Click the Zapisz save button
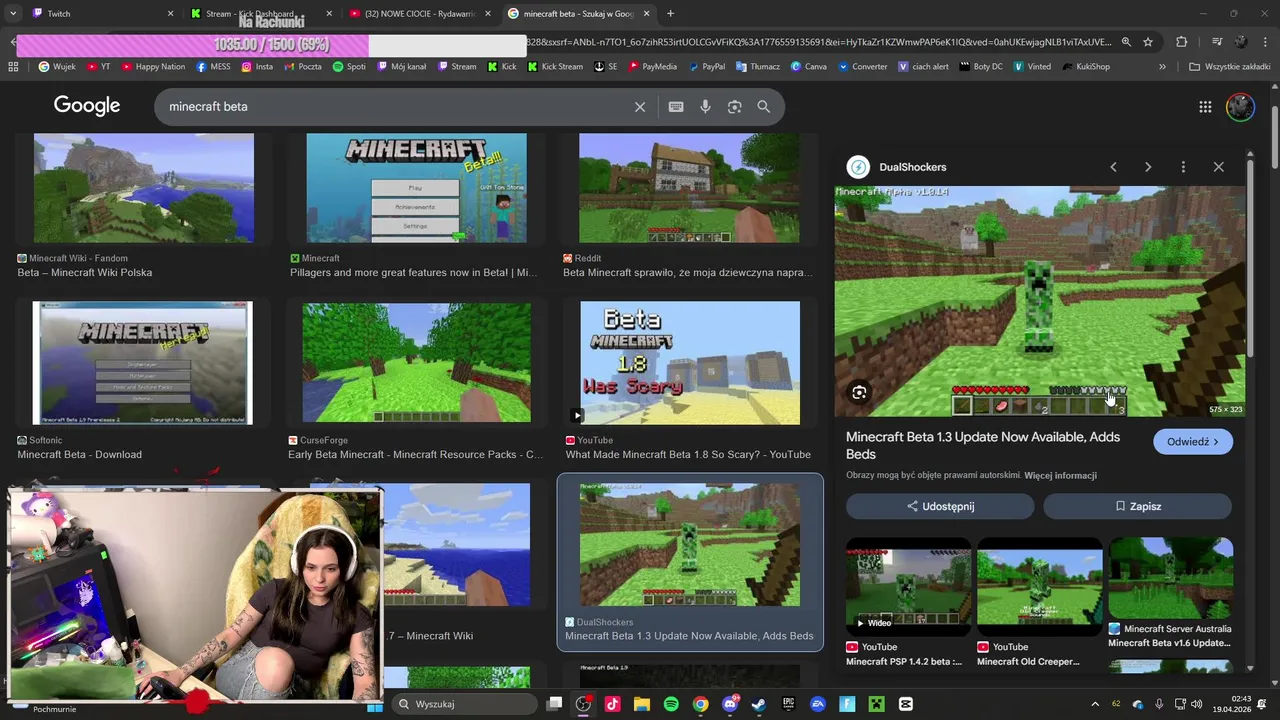The image size is (1280, 720). [1137, 507]
